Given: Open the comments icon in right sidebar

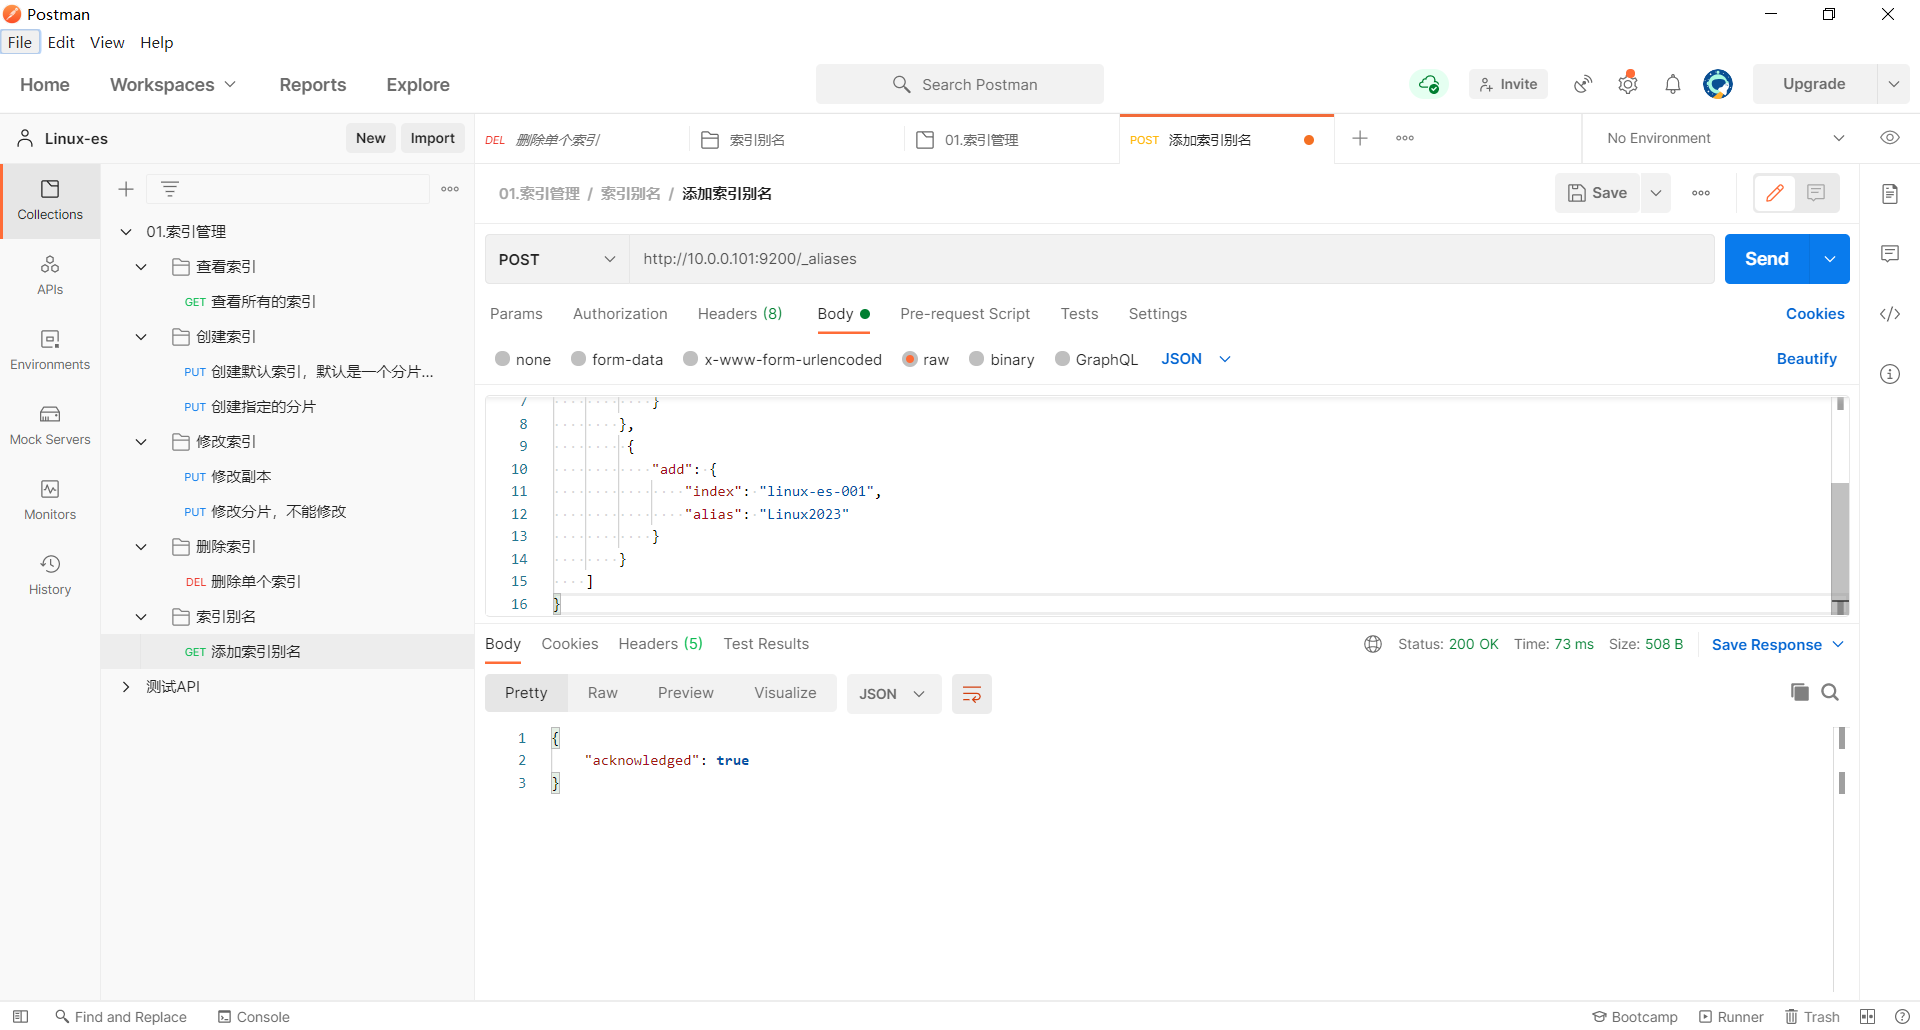Looking at the screenshot, I should (x=1890, y=254).
